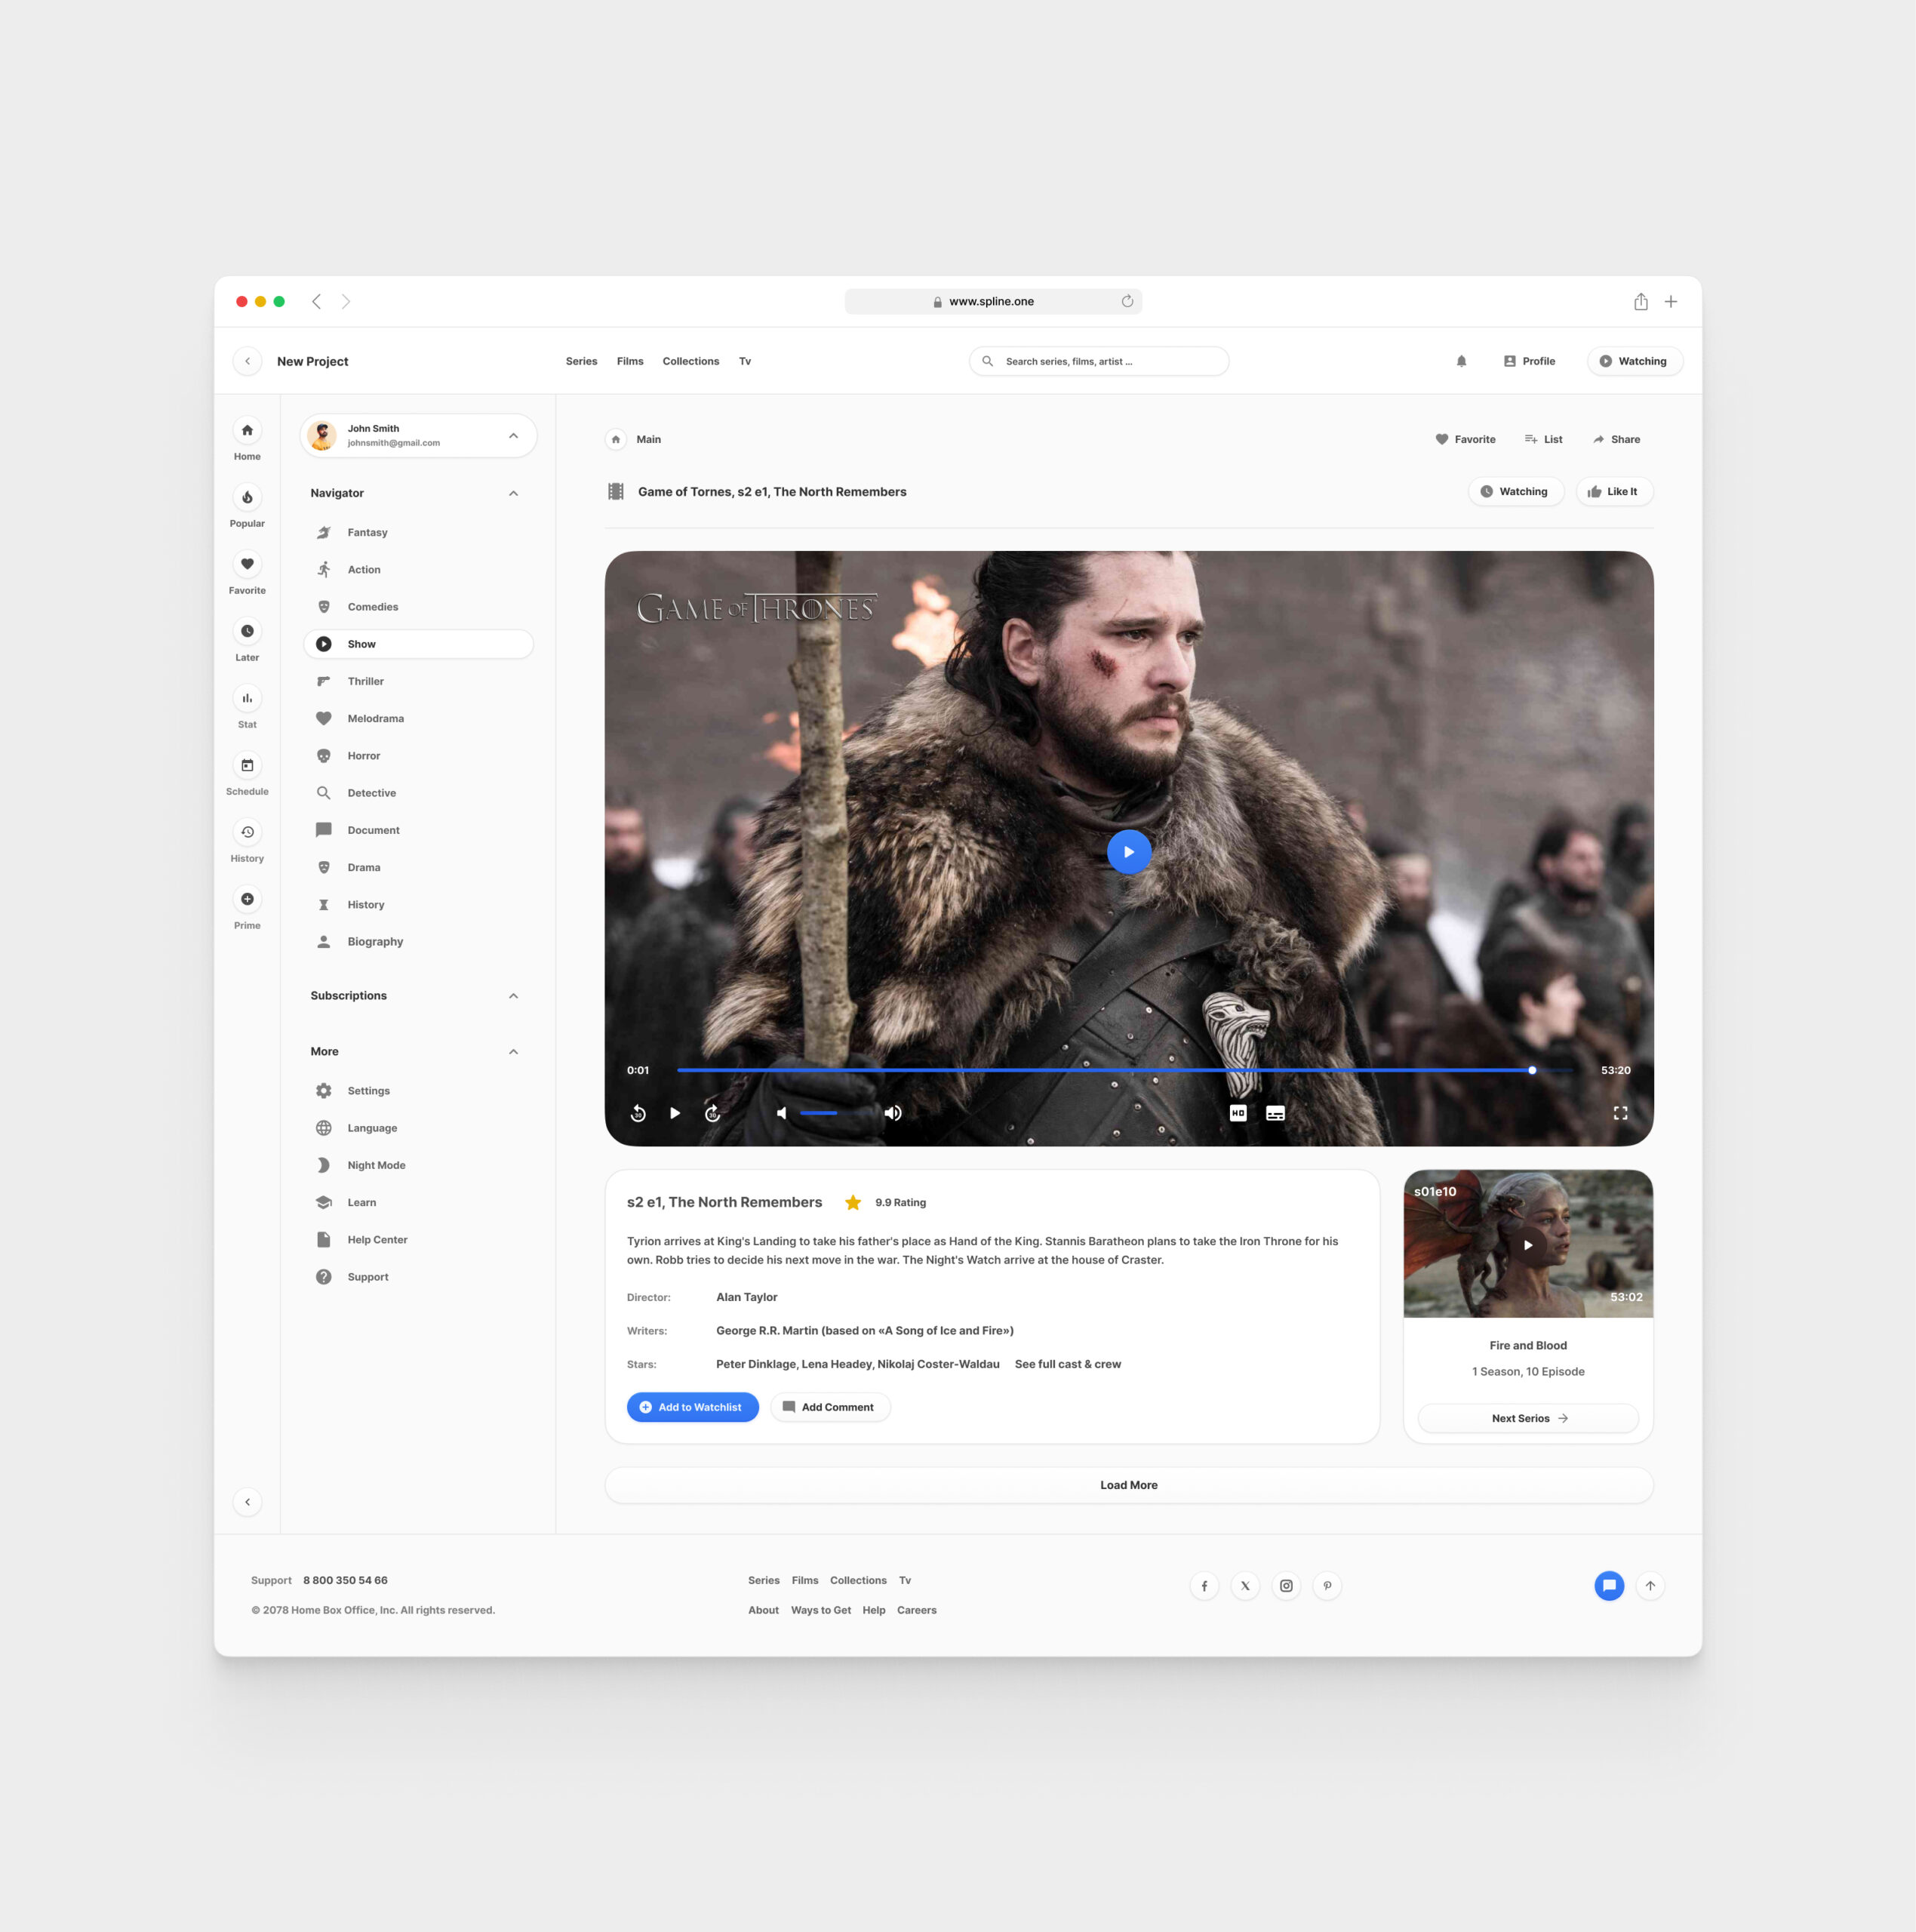Open the Series tab in top navigation
The image size is (1916, 1932).
tap(581, 361)
